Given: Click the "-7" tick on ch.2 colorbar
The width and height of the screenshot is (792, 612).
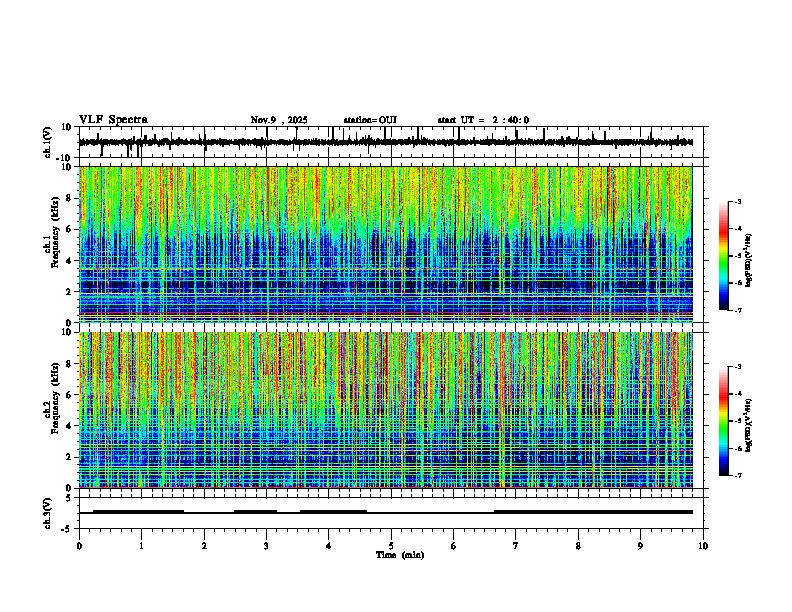Looking at the screenshot, I should click(x=737, y=476).
